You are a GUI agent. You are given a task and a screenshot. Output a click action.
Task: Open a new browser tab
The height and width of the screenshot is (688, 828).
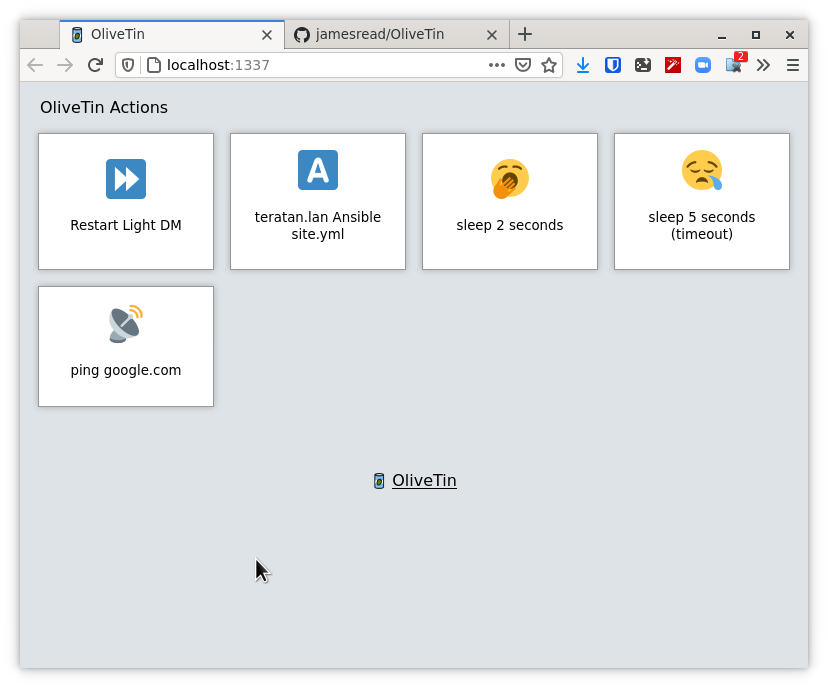[525, 33]
